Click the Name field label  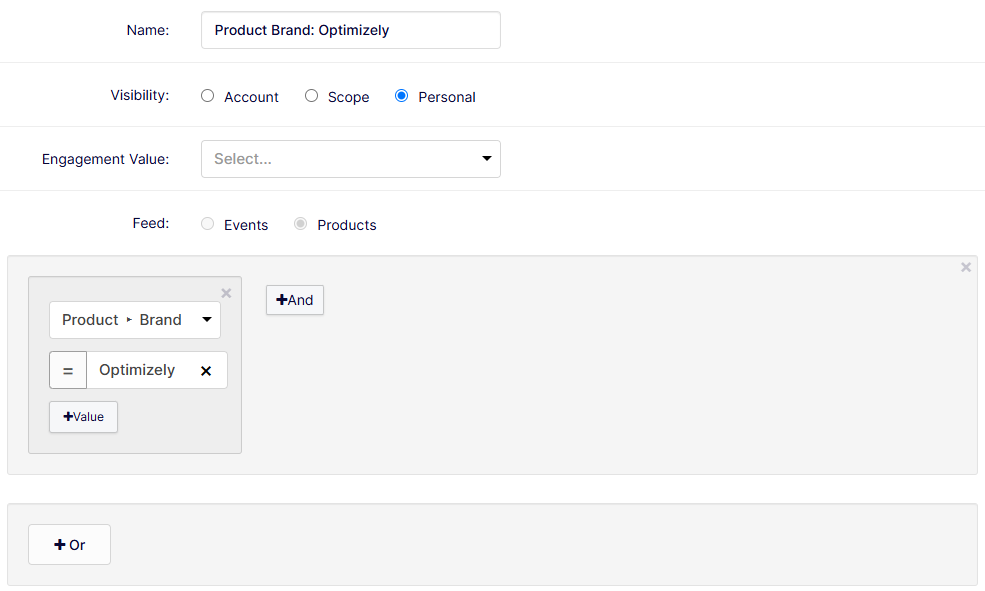click(x=147, y=30)
